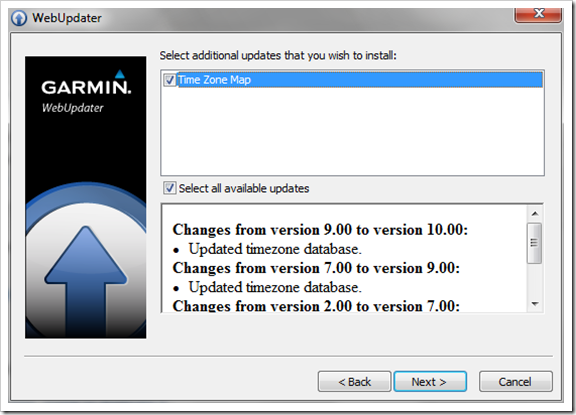Click the changelog scroll down arrow

[x=535, y=304]
